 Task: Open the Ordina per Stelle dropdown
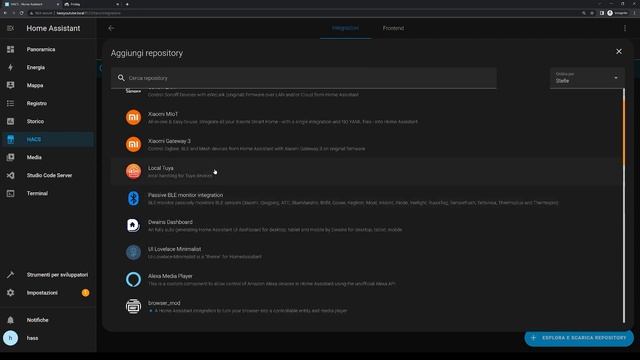pos(587,78)
